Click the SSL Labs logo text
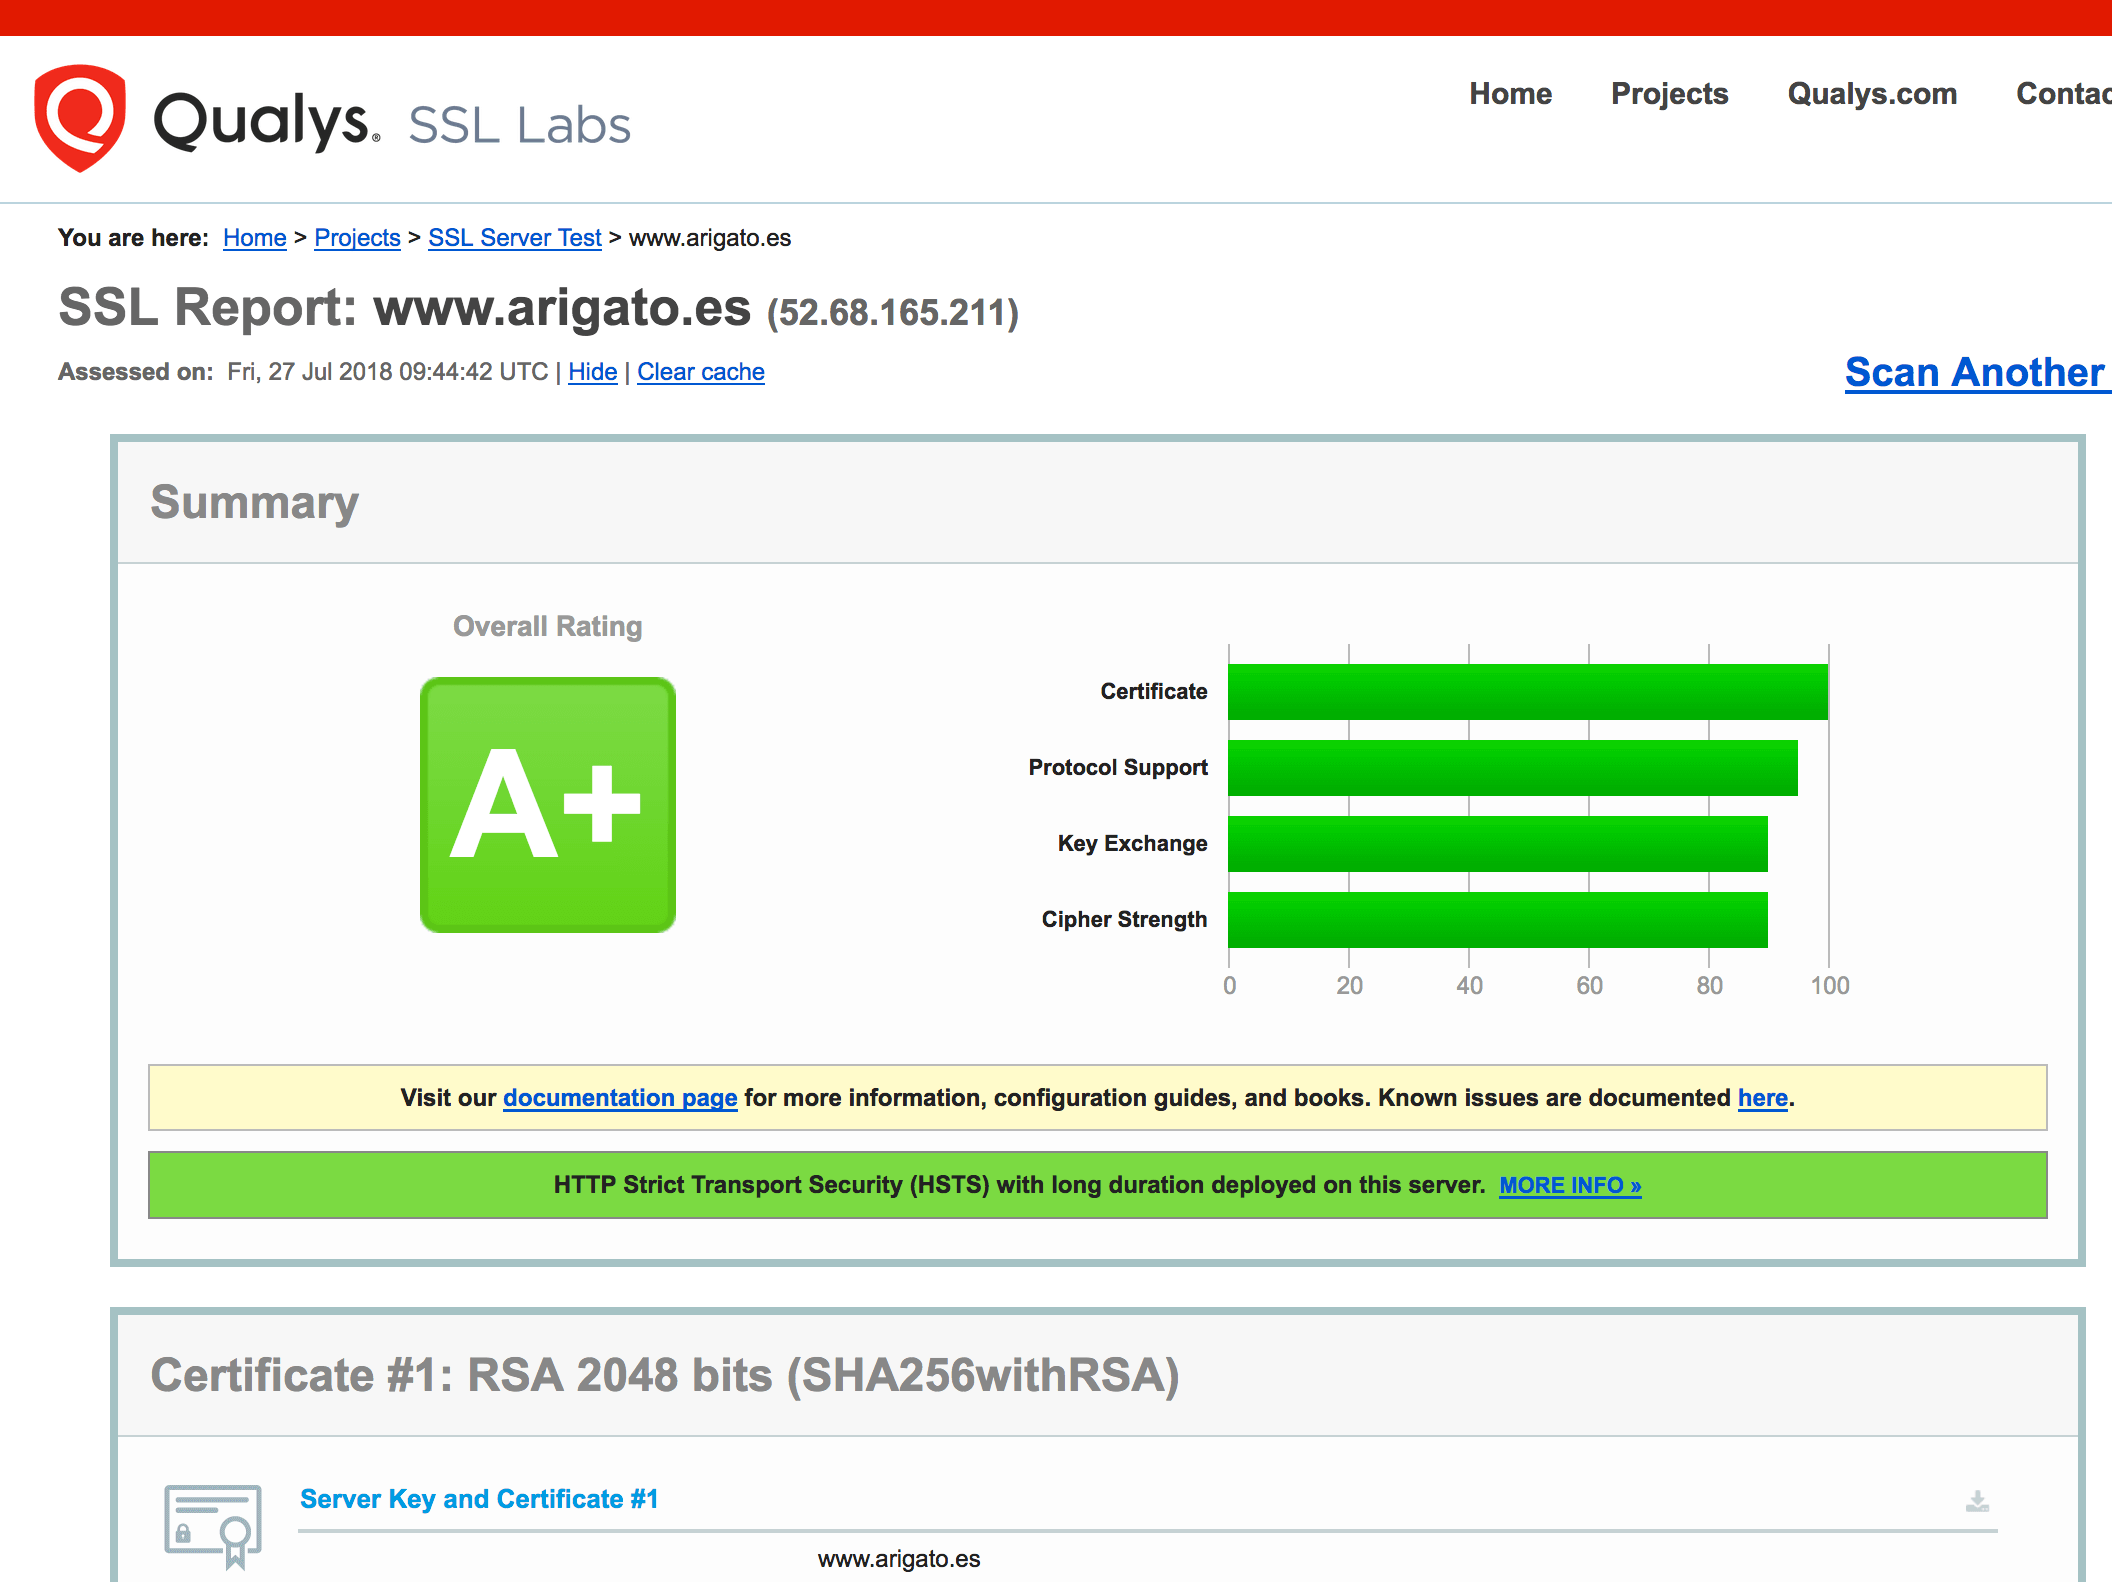 (x=519, y=126)
